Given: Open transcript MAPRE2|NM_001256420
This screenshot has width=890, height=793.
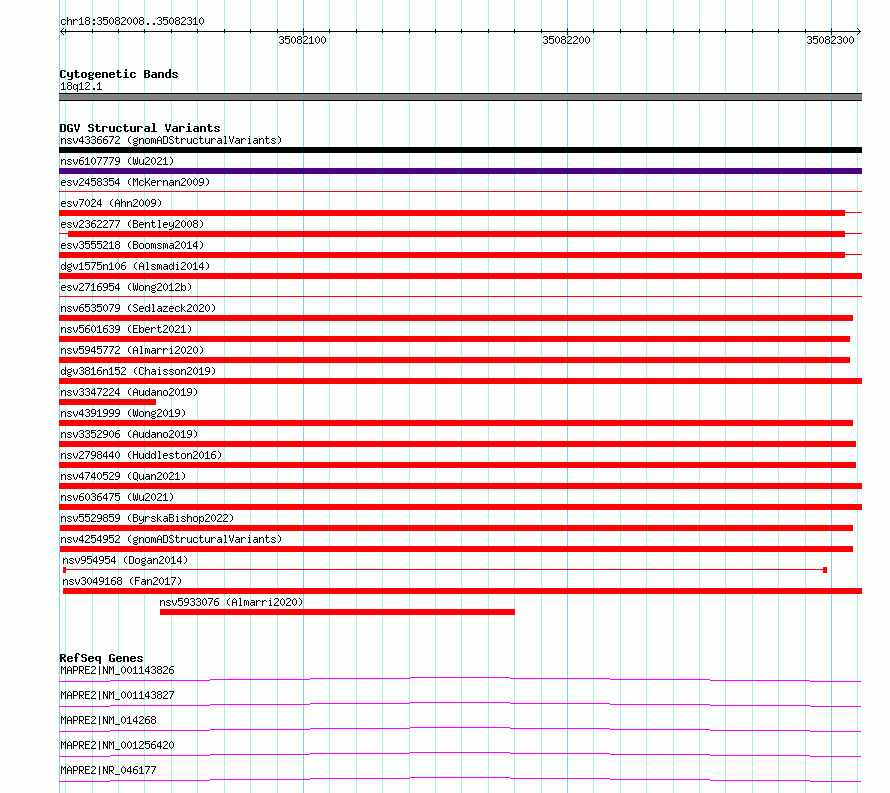Looking at the screenshot, I should tap(117, 745).
